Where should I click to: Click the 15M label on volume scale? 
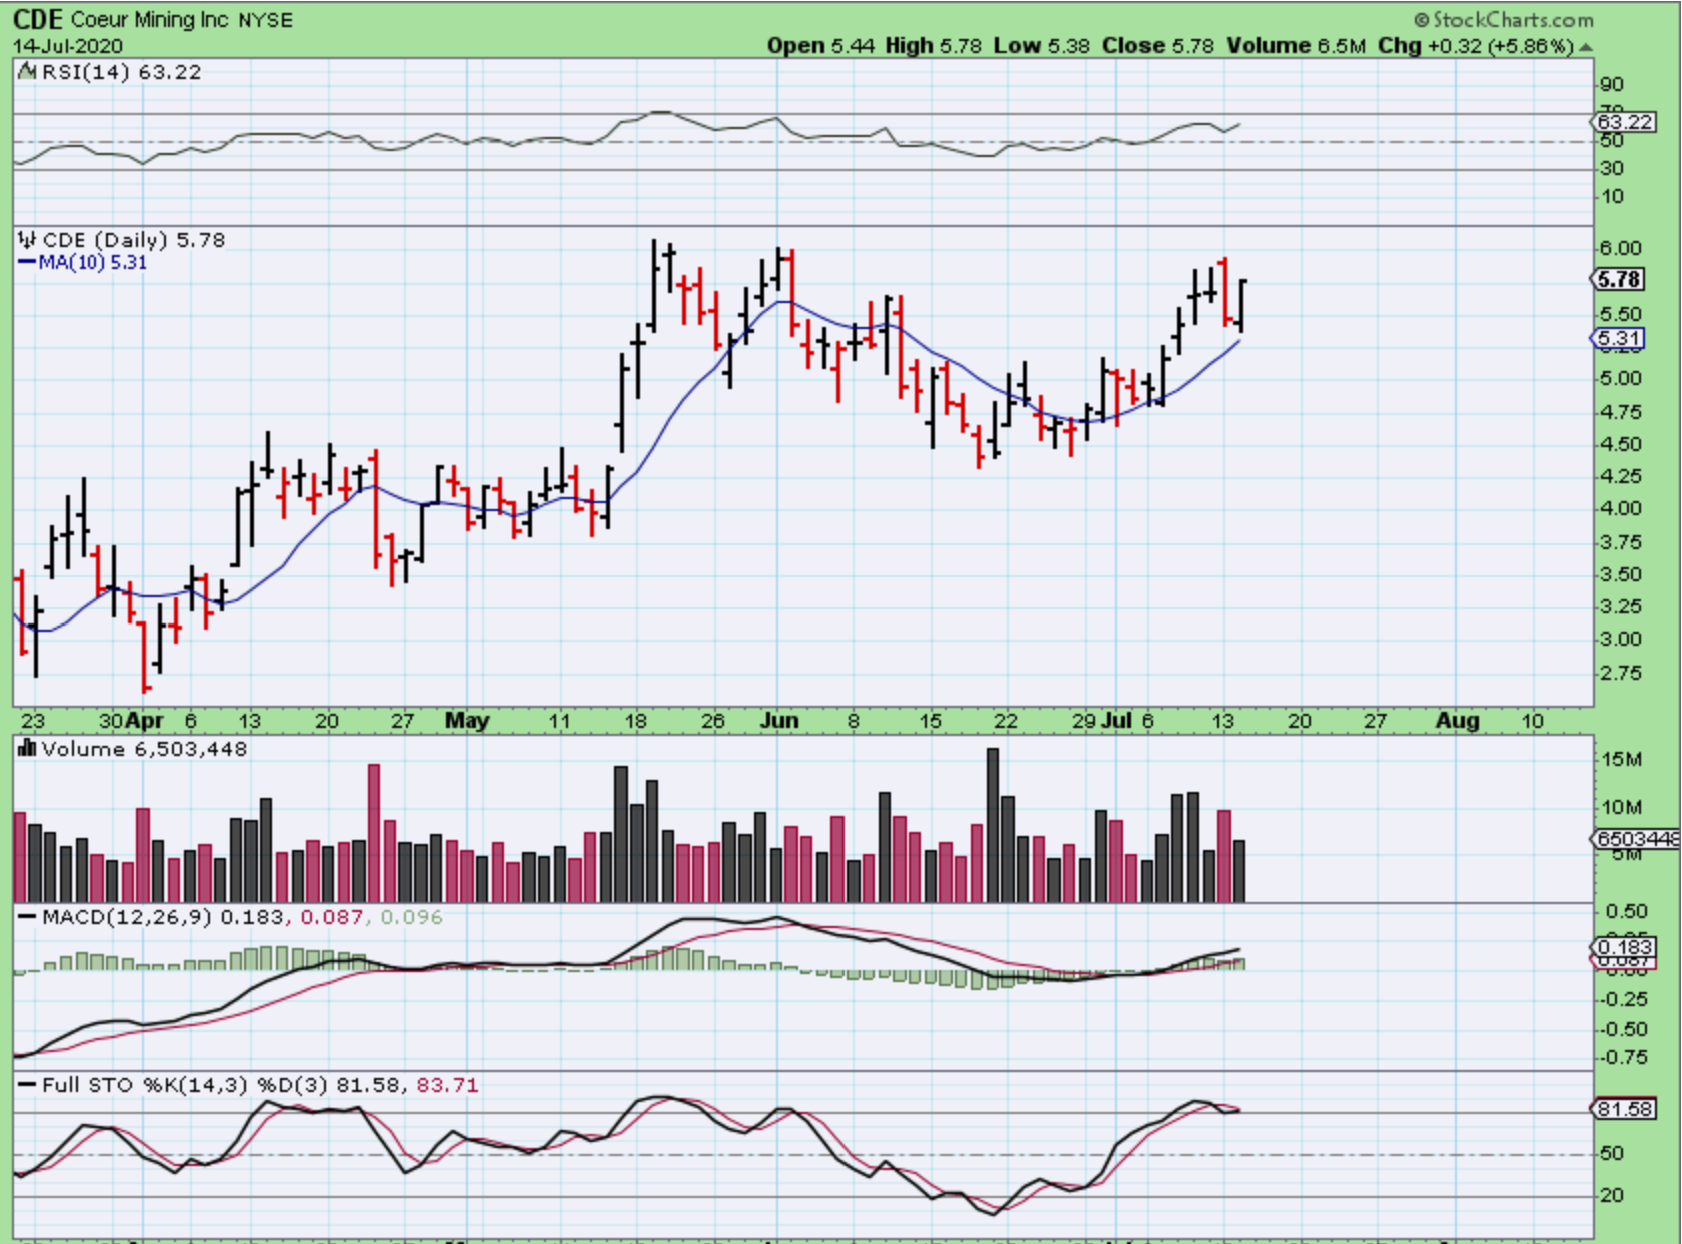point(1622,760)
